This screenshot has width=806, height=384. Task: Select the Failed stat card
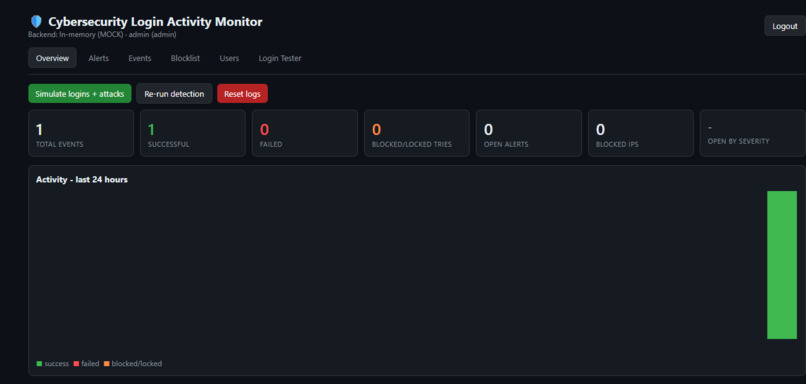click(x=305, y=133)
